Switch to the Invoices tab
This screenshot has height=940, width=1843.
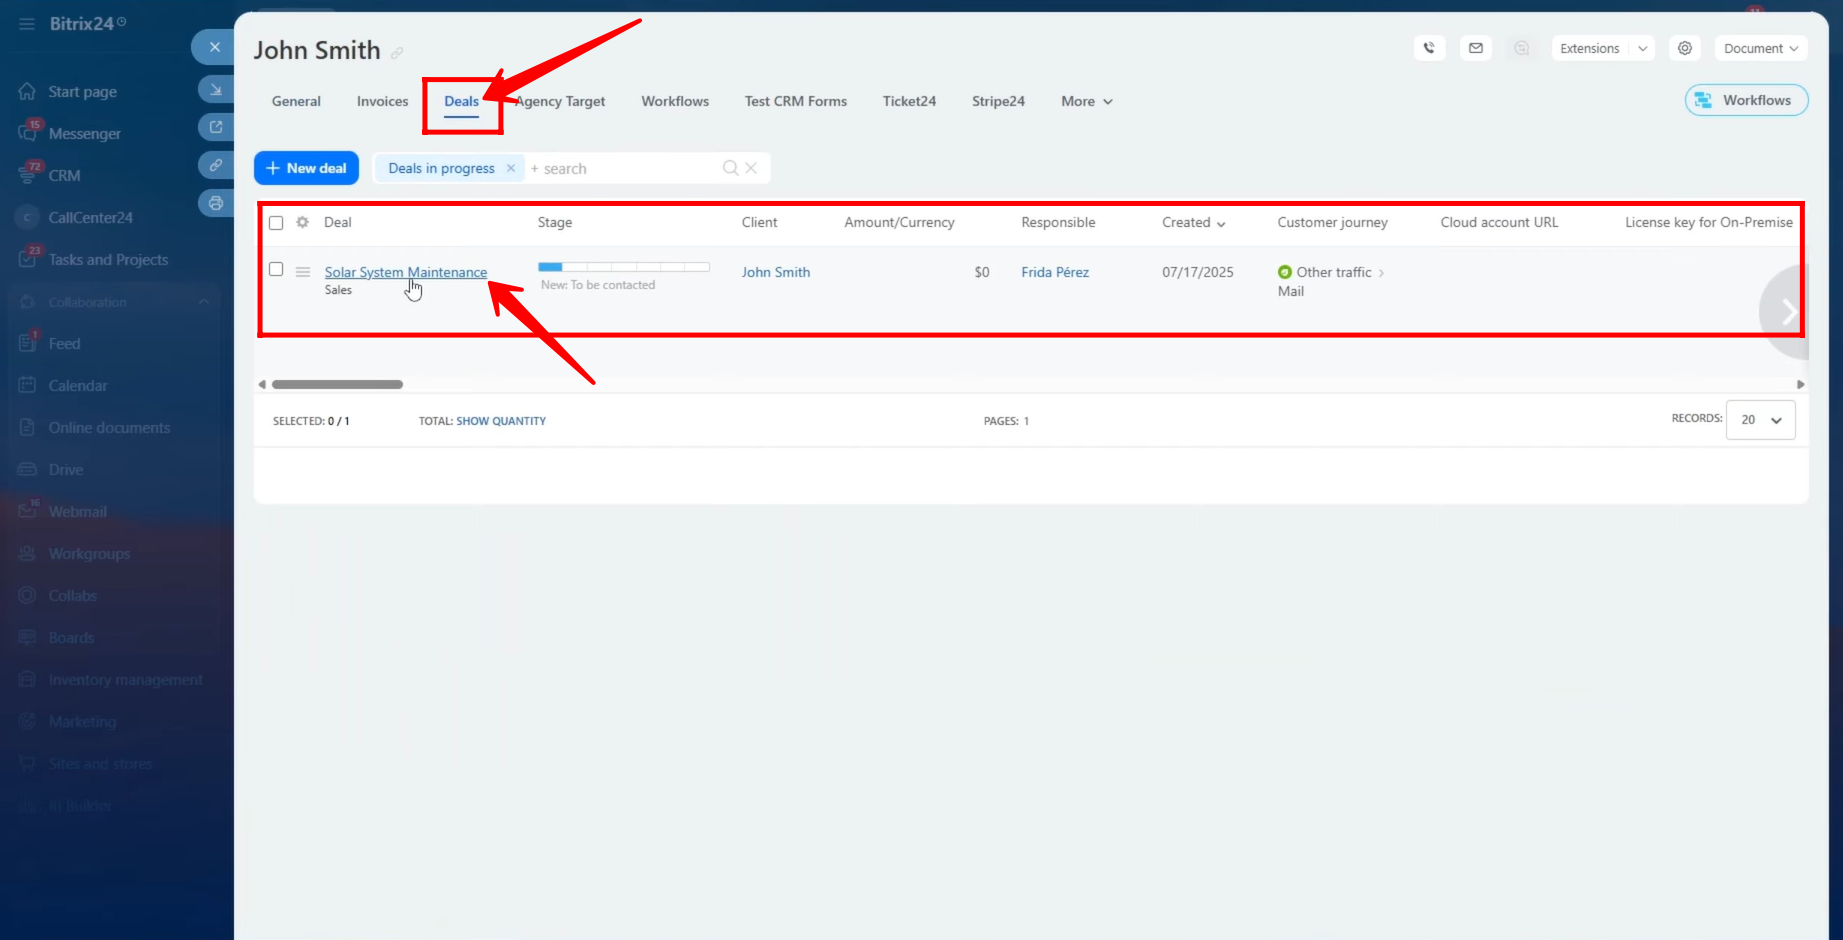(382, 101)
